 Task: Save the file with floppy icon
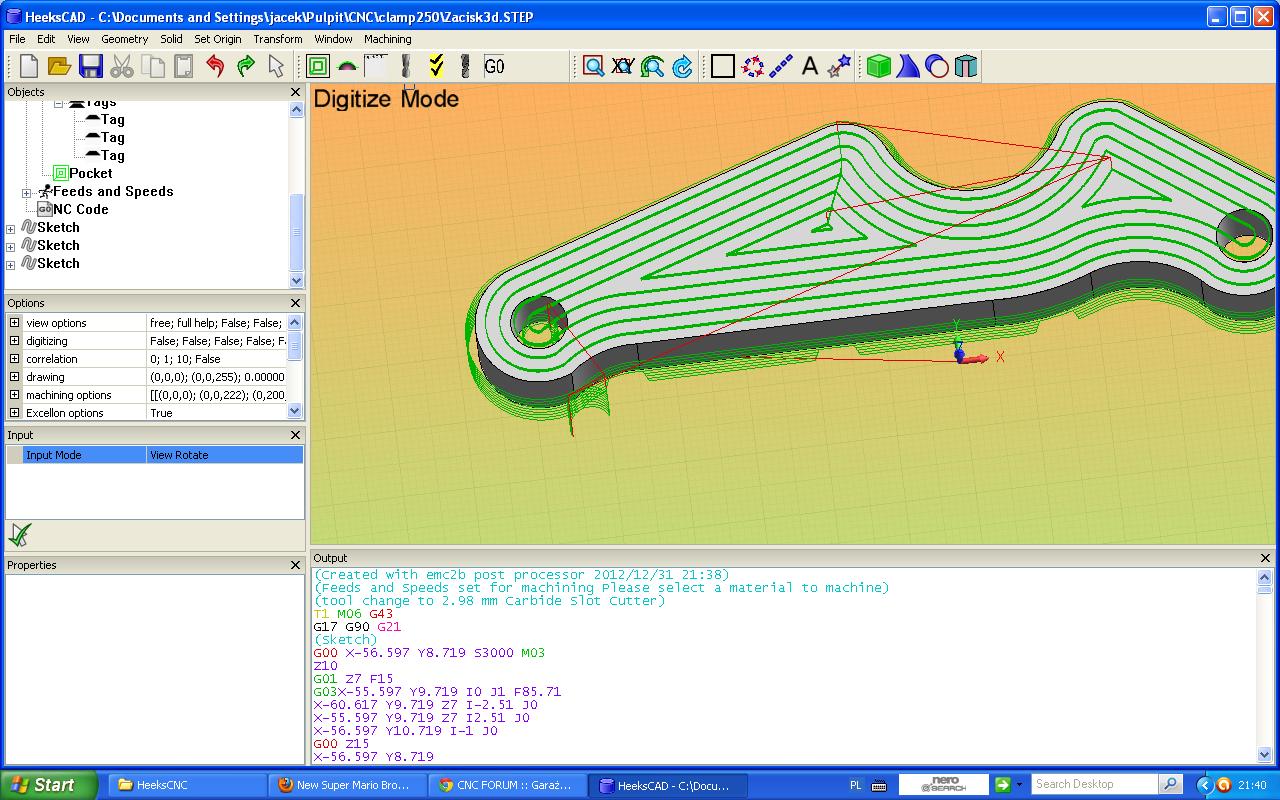(91, 66)
